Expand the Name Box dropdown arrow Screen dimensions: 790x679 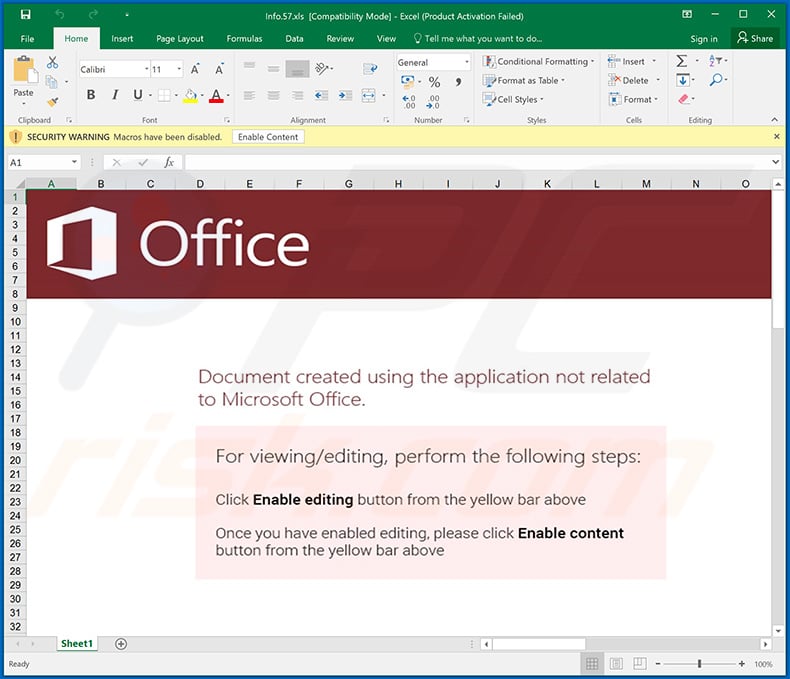[74, 162]
